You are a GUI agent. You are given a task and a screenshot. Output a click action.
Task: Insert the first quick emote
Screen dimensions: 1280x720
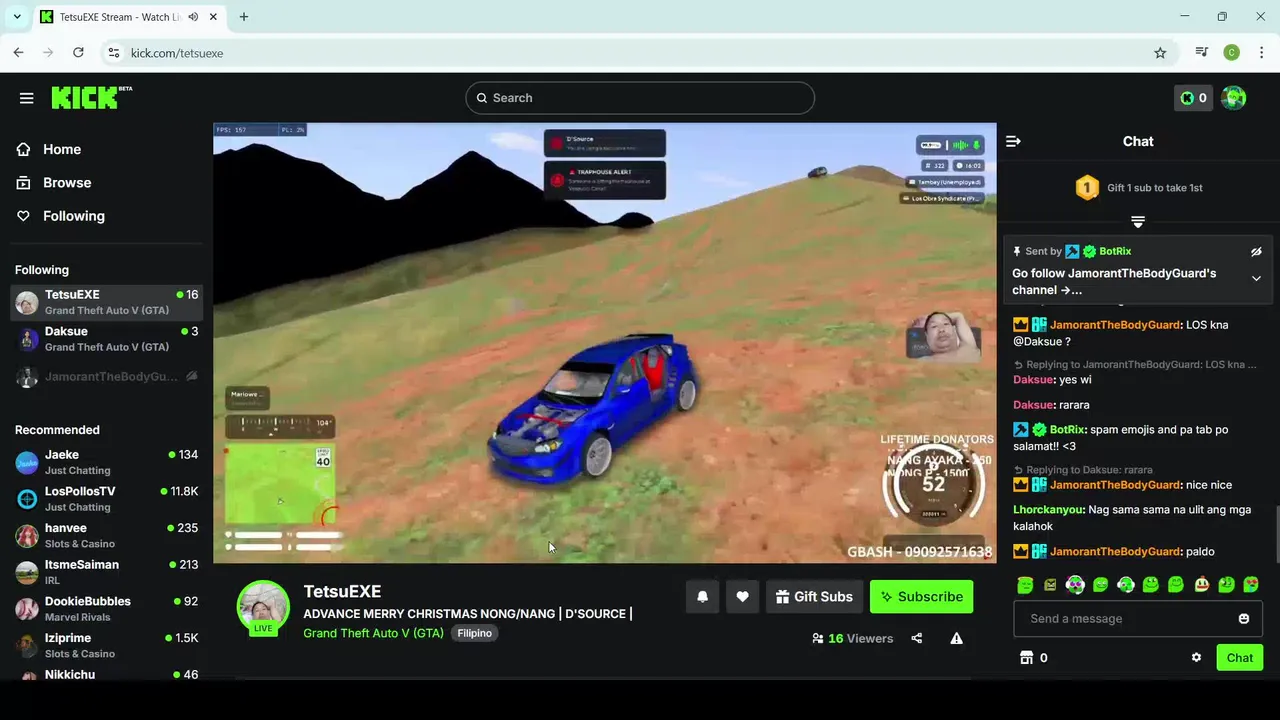(1025, 585)
